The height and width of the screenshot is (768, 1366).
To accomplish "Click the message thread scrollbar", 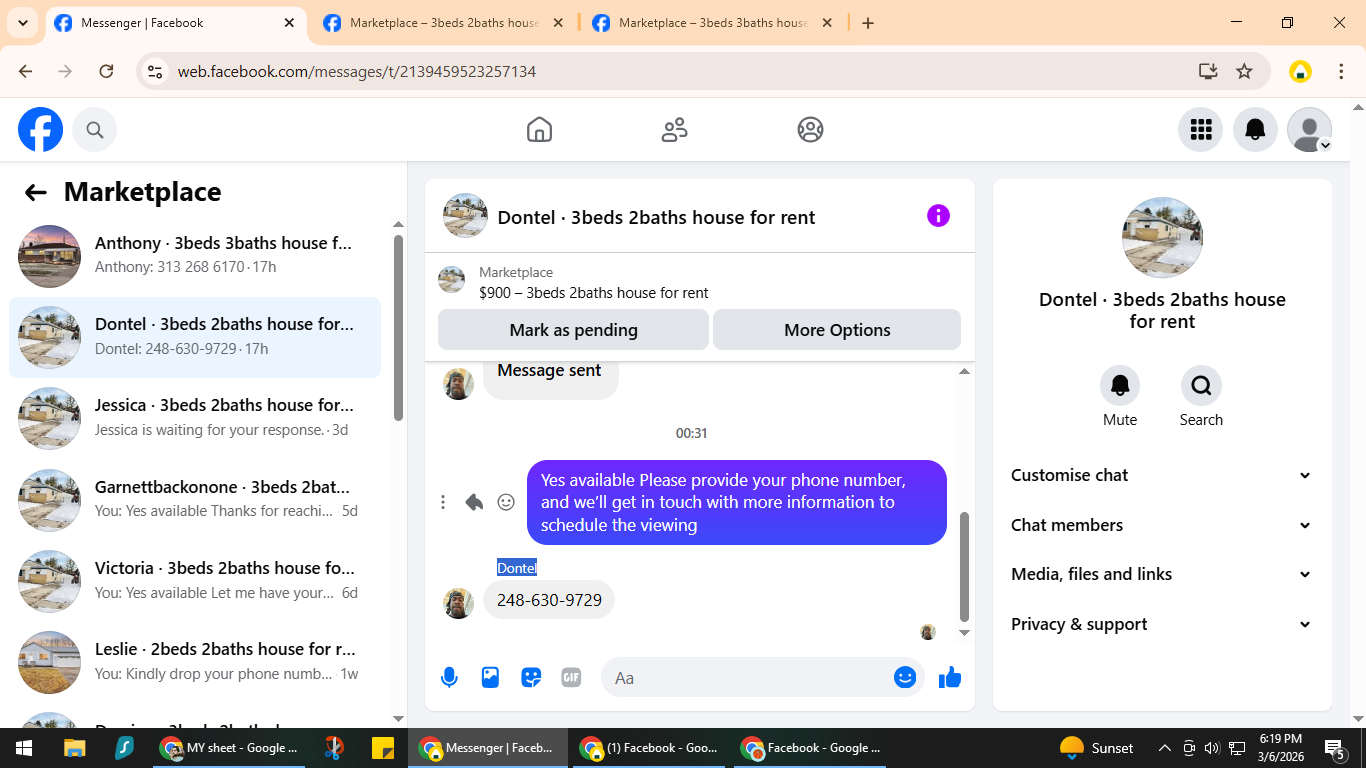I will (964, 567).
